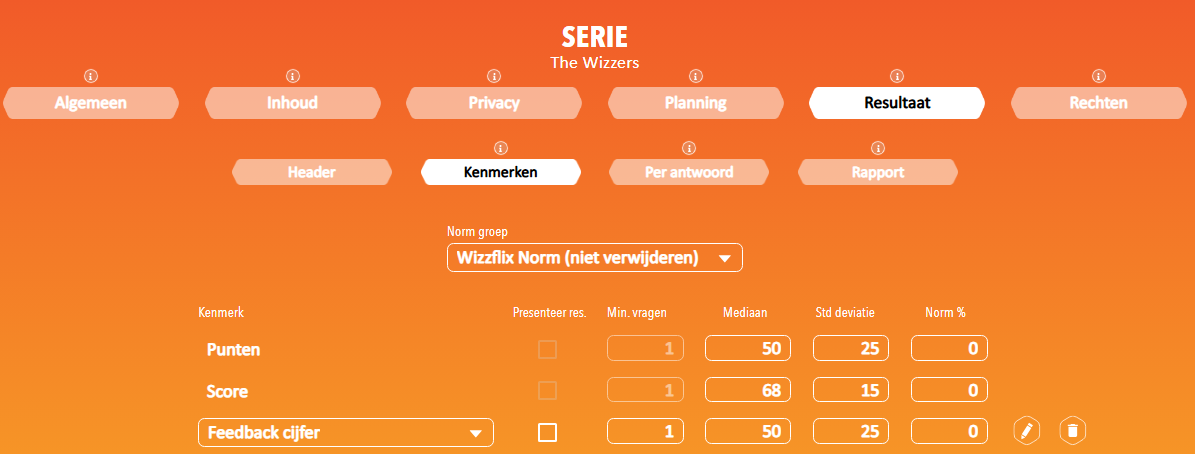Toggle Presenteer res. checkbox for Feedback cijfer
Viewport: 1195px width, 454px height.
[547, 433]
